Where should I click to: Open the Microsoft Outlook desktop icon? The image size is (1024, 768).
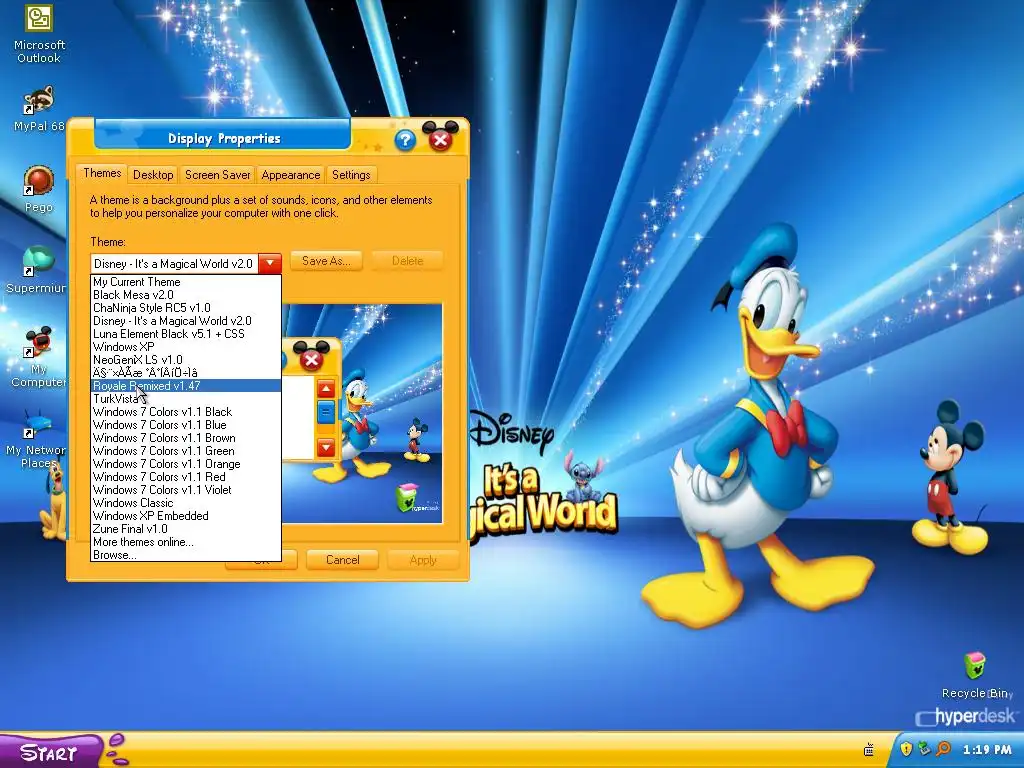tap(39, 34)
